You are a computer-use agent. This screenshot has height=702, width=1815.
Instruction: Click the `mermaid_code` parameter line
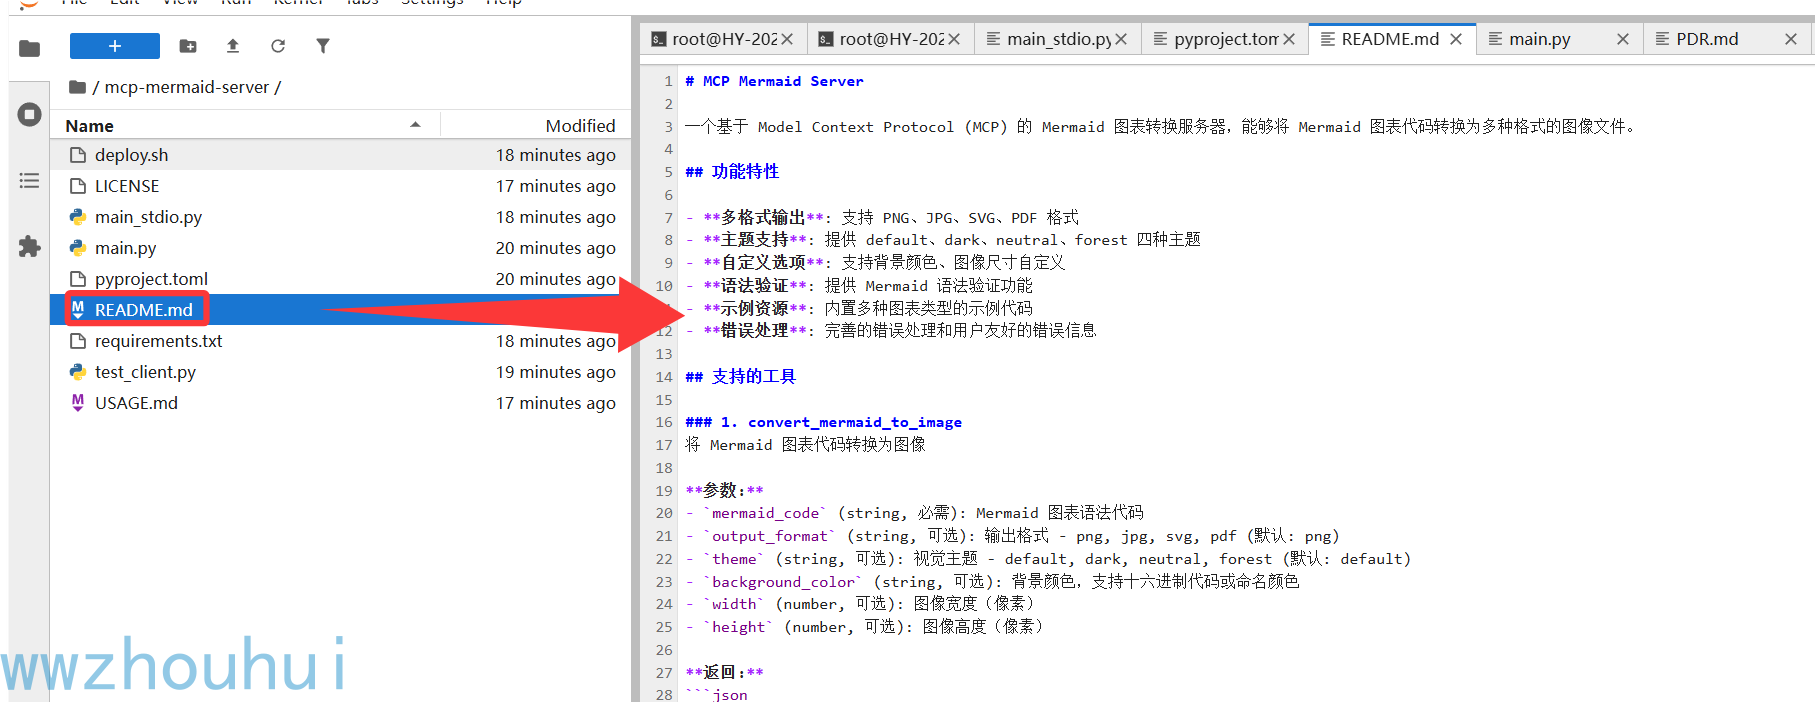pos(914,513)
